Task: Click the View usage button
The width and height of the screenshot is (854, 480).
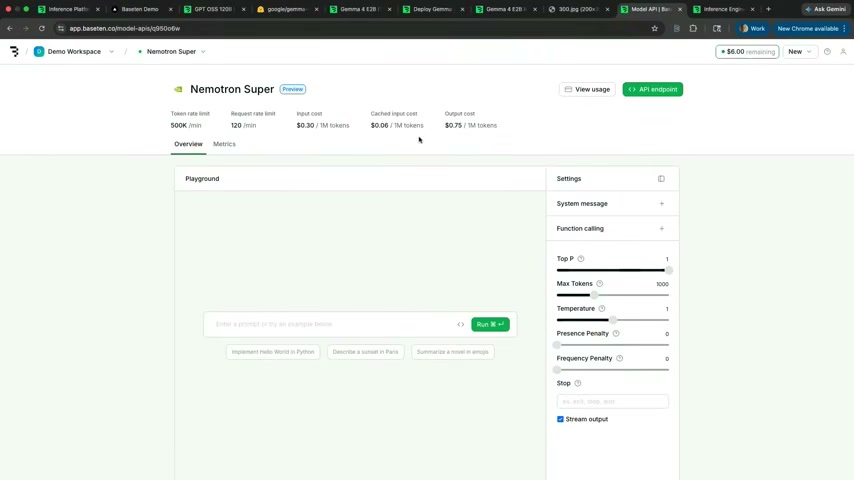Action: click(x=587, y=89)
